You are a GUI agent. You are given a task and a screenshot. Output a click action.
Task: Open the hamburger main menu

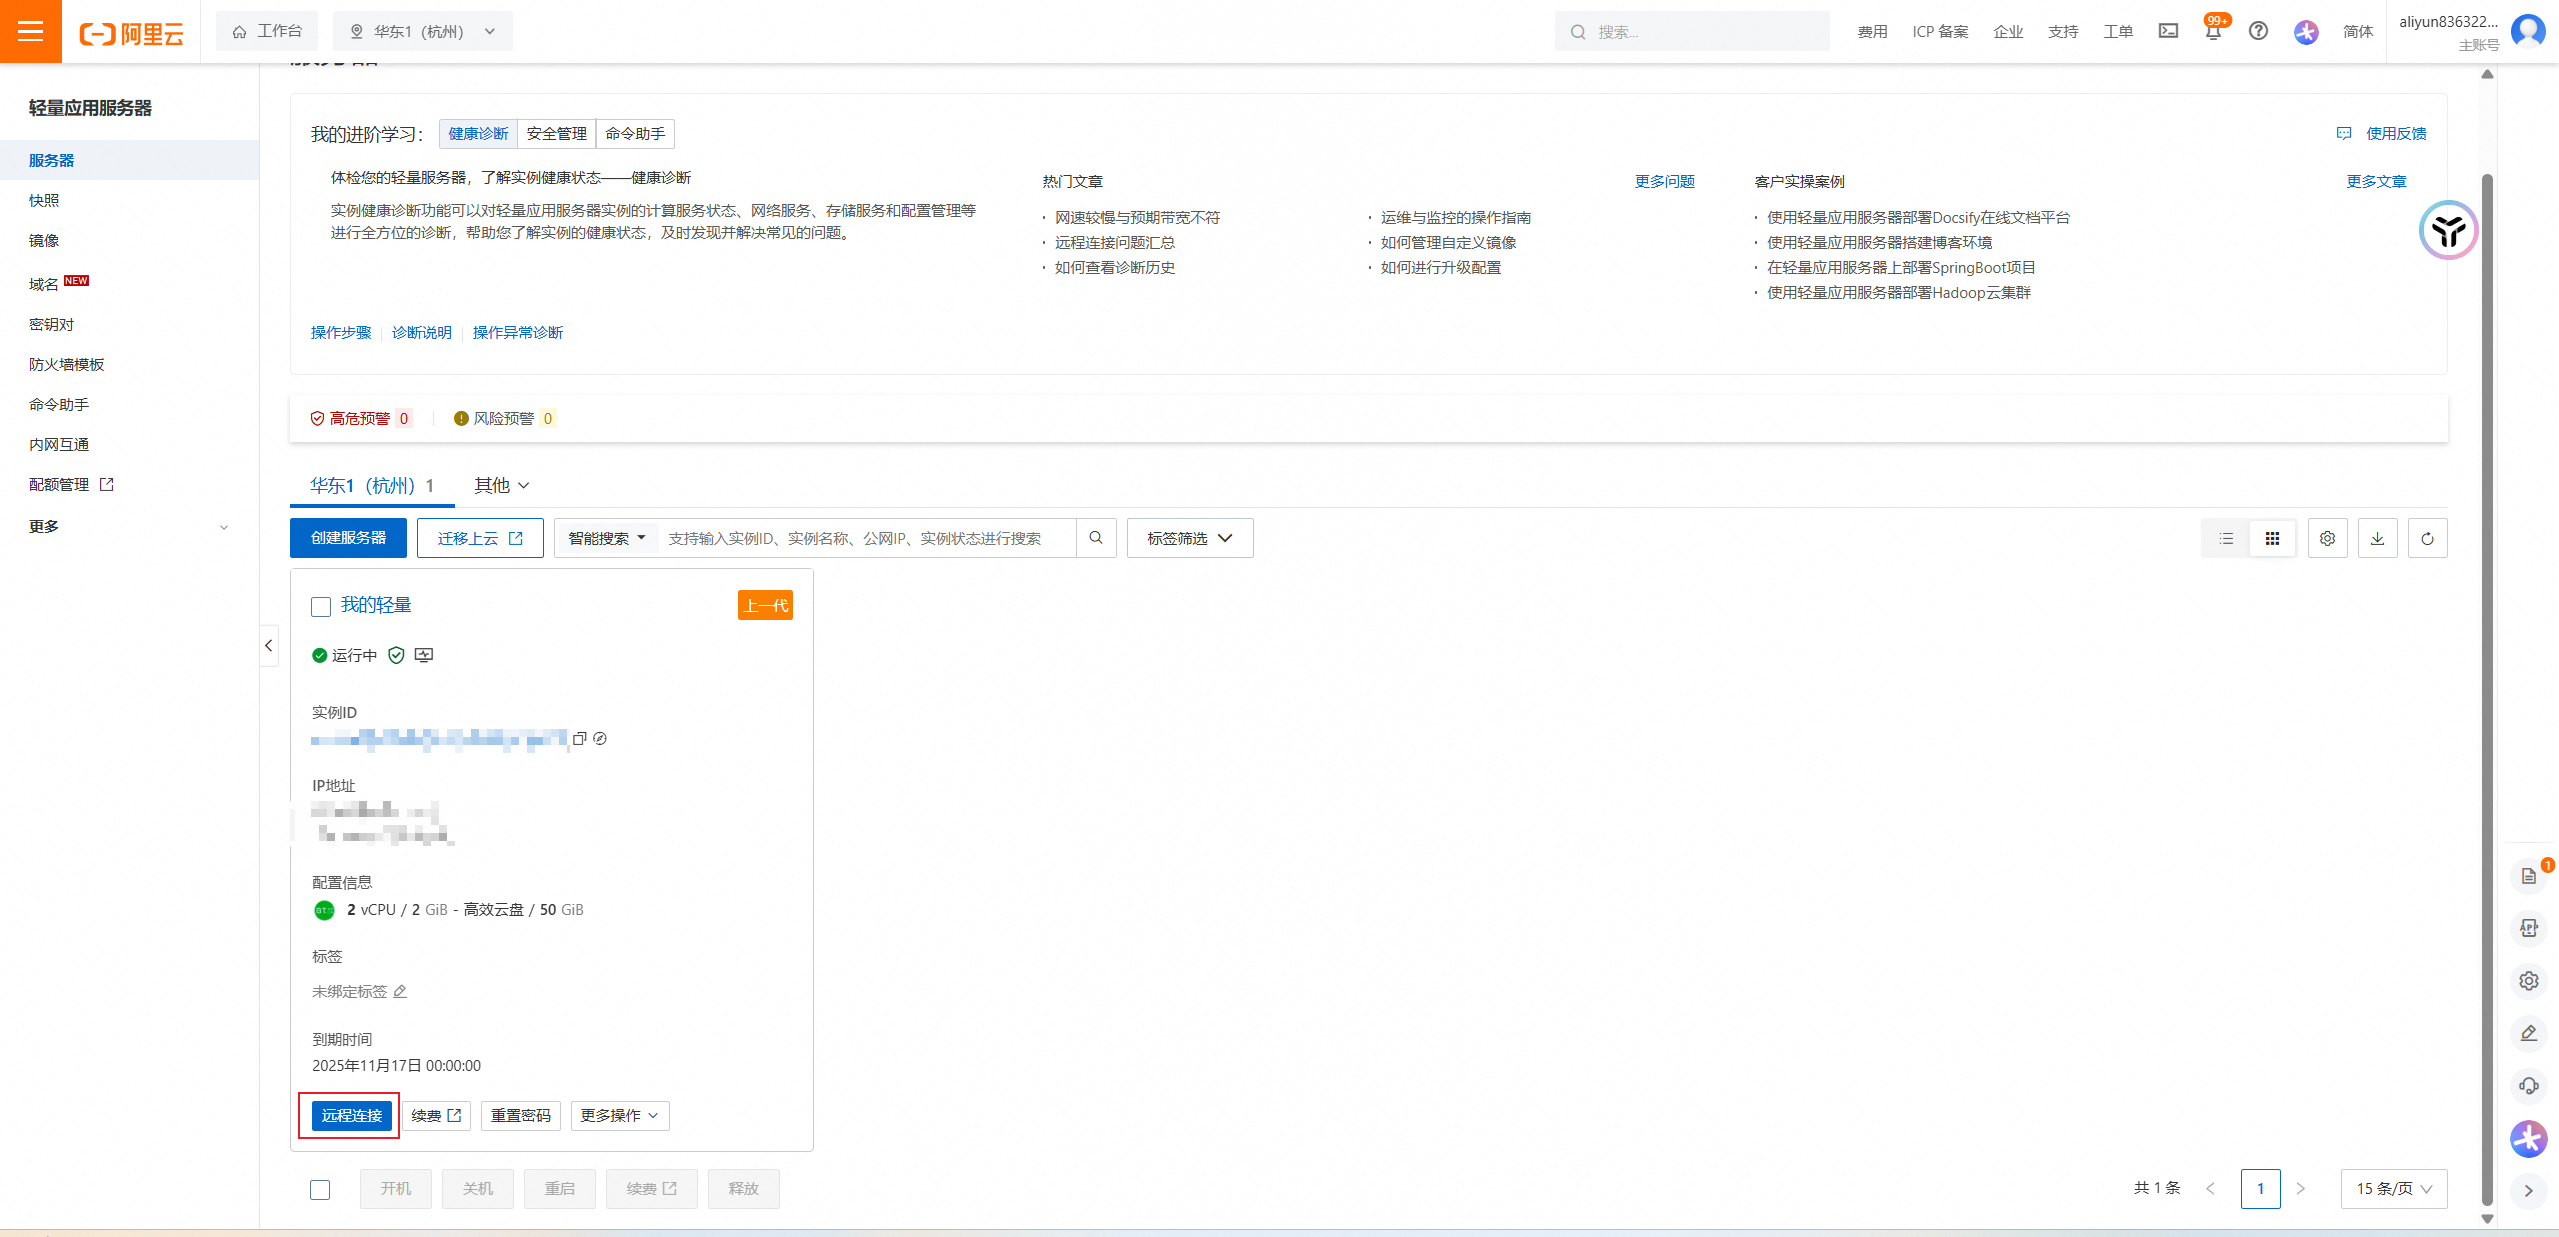click(x=30, y=31)
